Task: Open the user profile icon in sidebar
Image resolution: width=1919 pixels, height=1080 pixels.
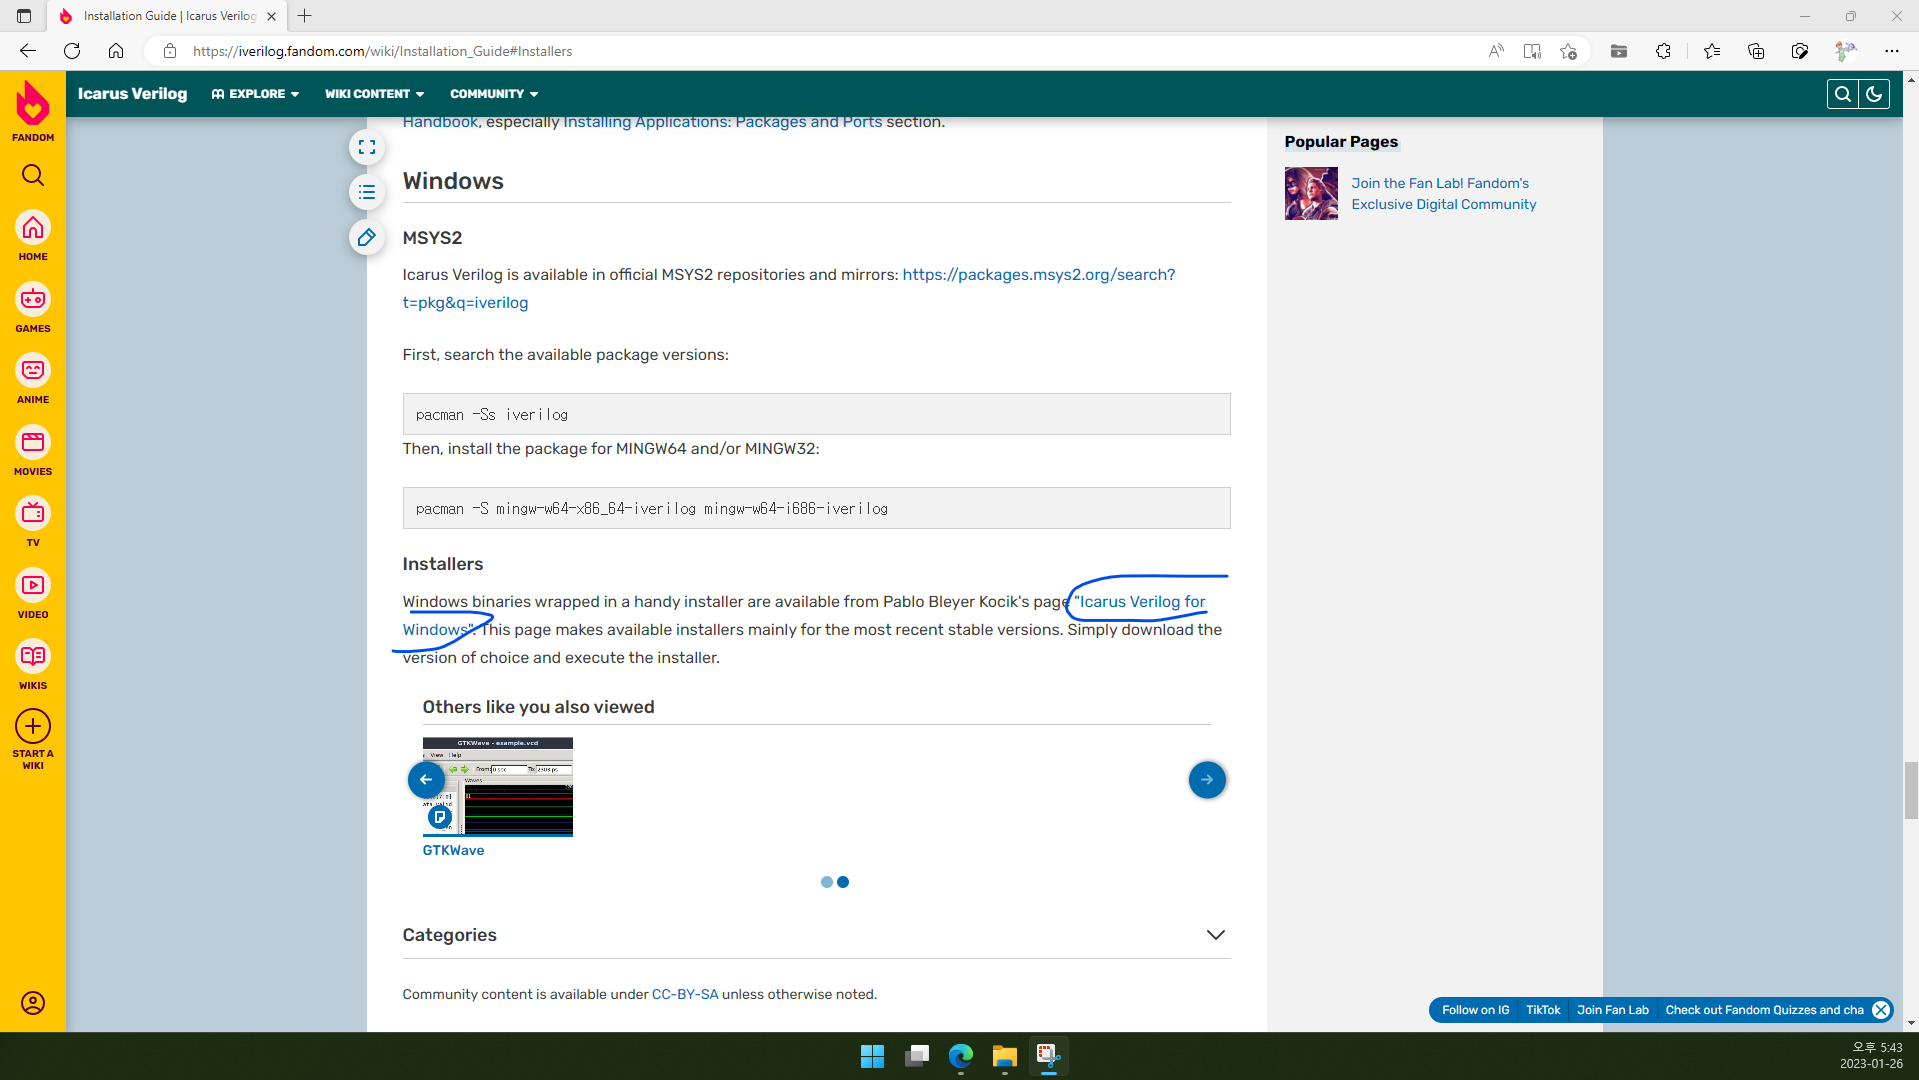Action: point(33,1003)
